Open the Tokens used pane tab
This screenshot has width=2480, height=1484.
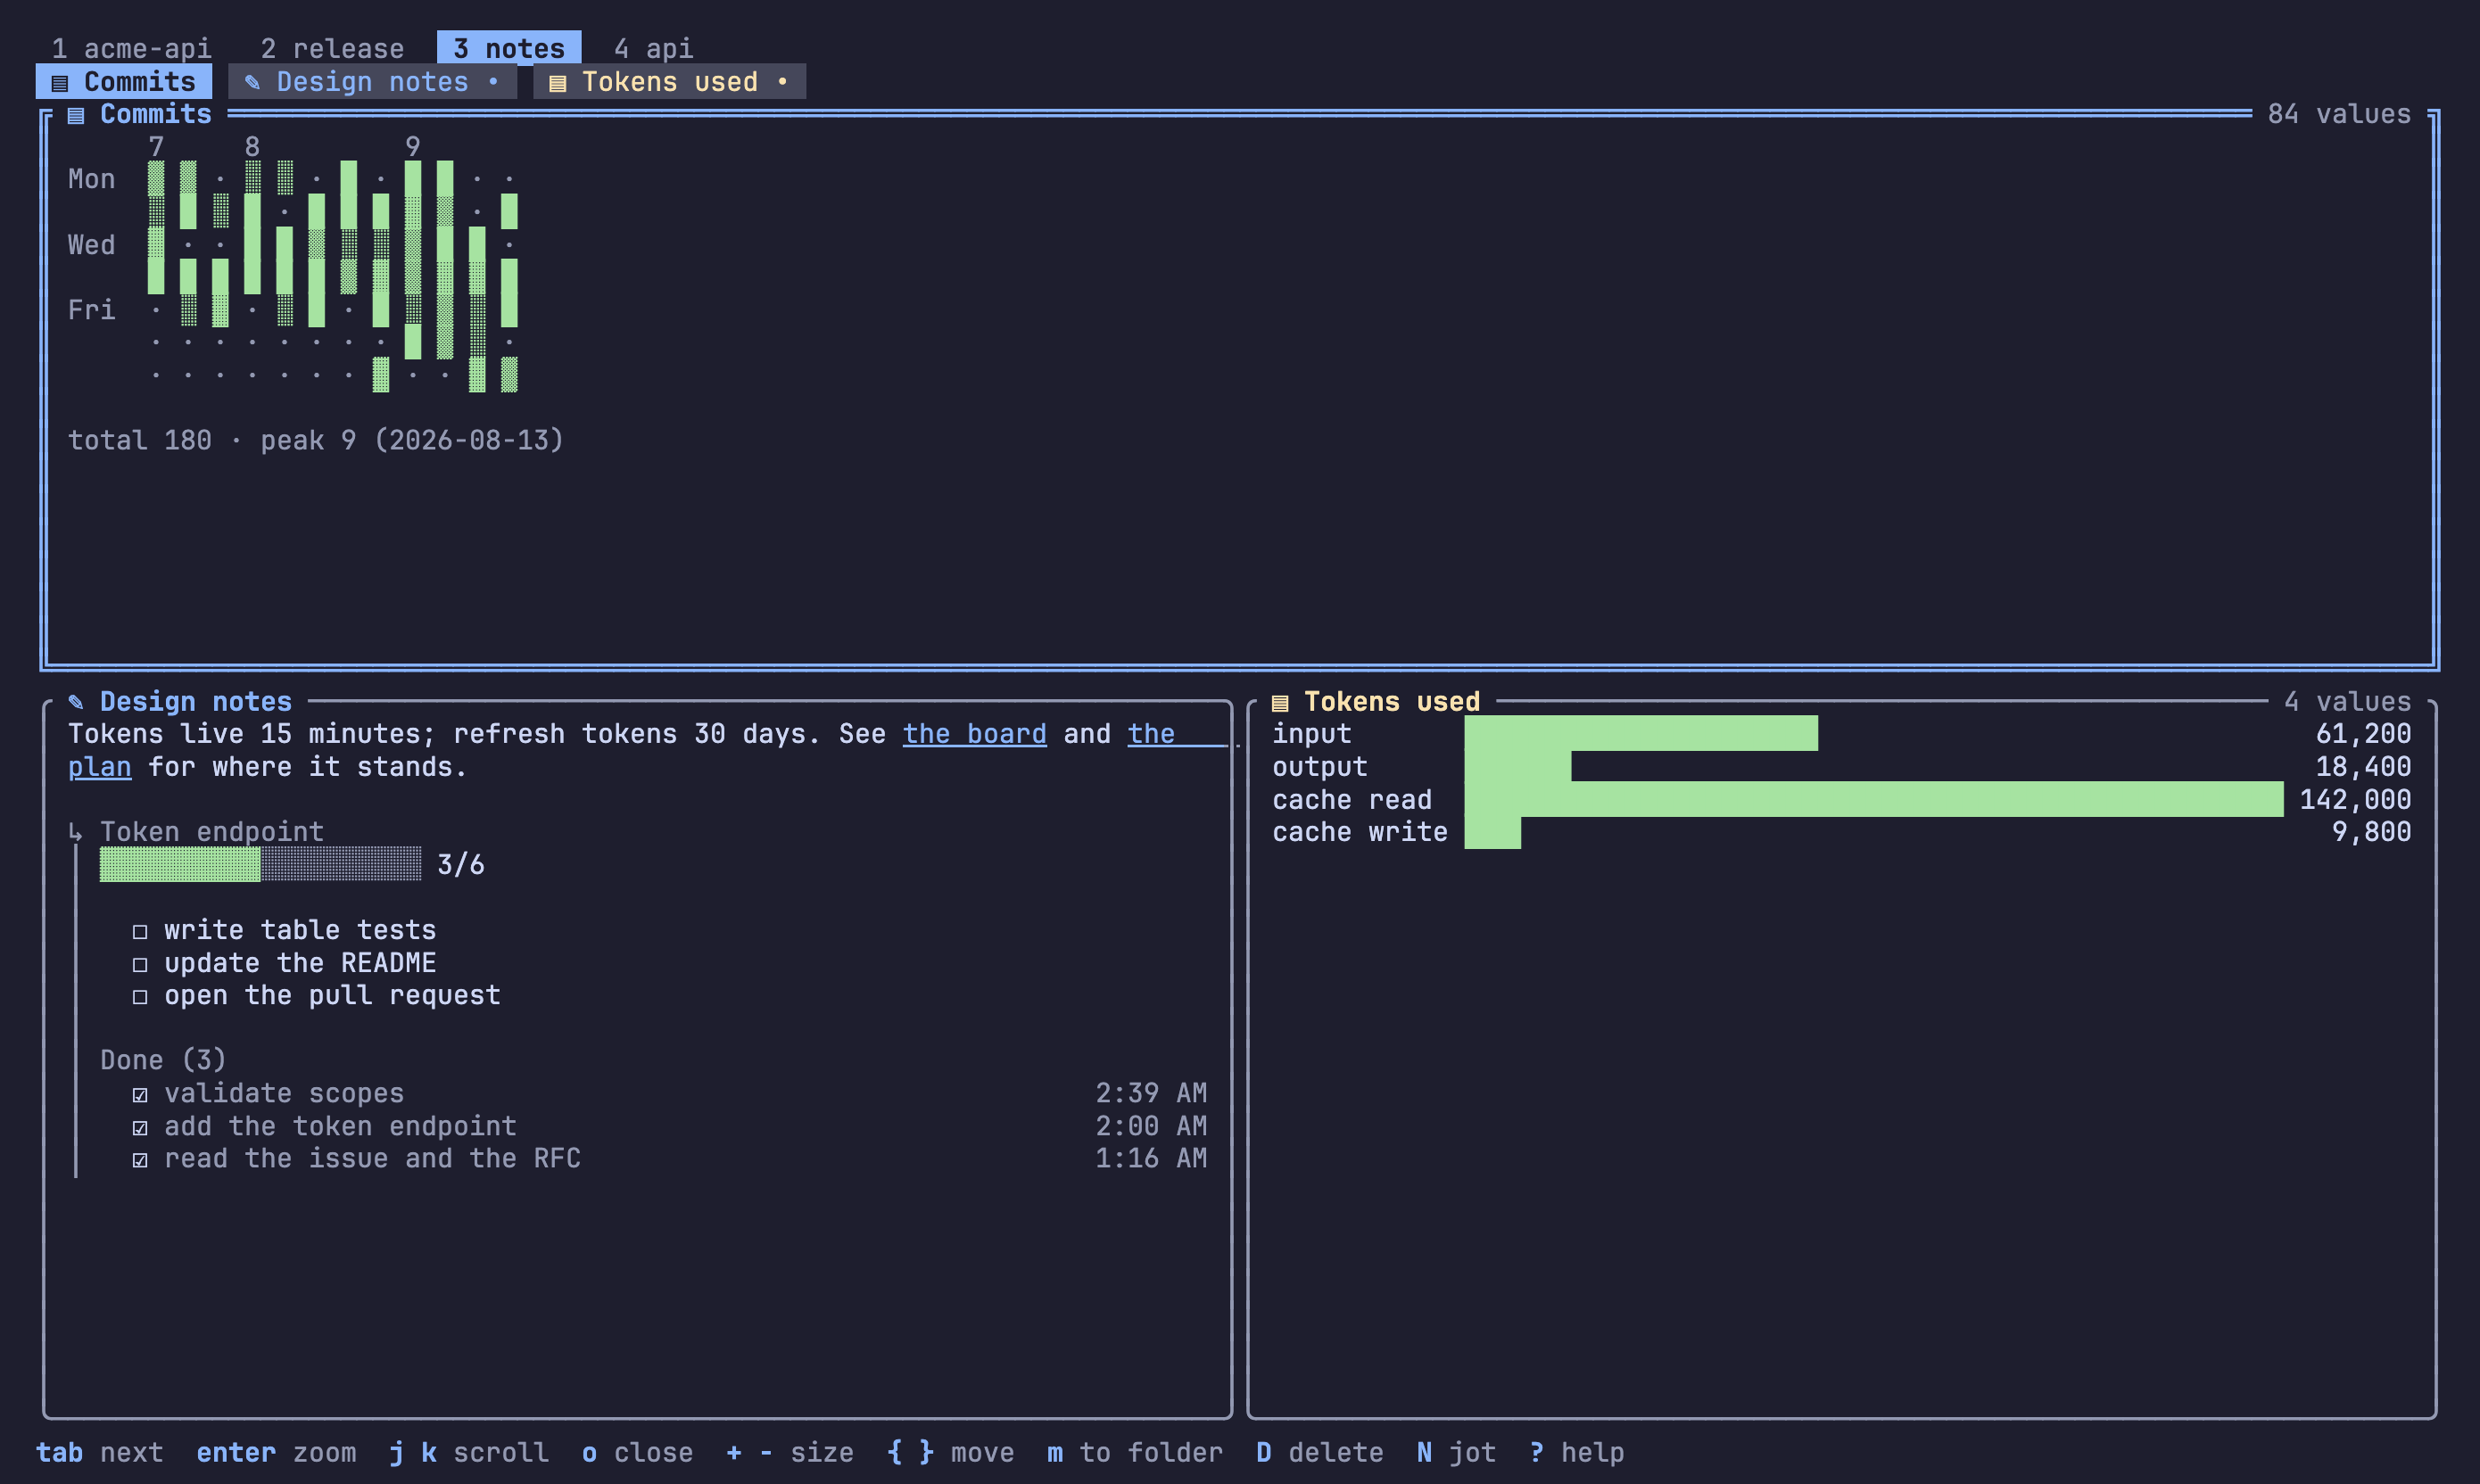point(669,82)
